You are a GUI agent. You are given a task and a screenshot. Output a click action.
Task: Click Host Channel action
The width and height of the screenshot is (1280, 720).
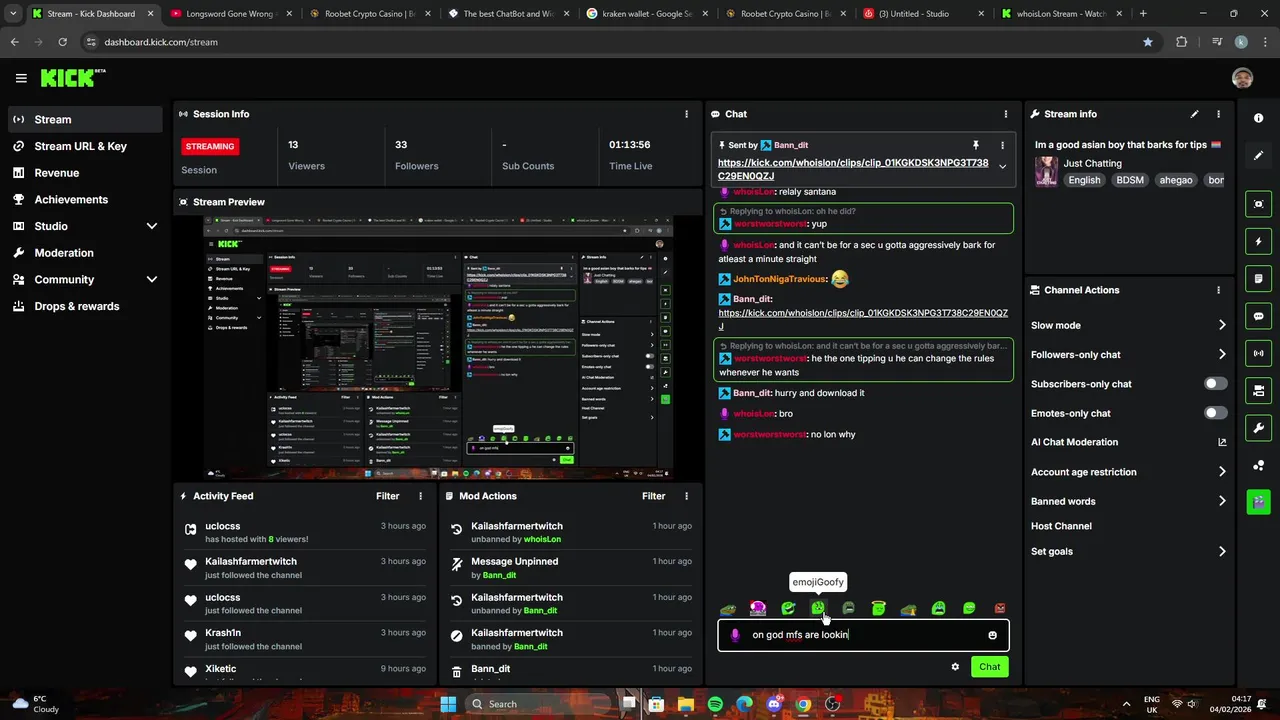(x=1061, y=526)
